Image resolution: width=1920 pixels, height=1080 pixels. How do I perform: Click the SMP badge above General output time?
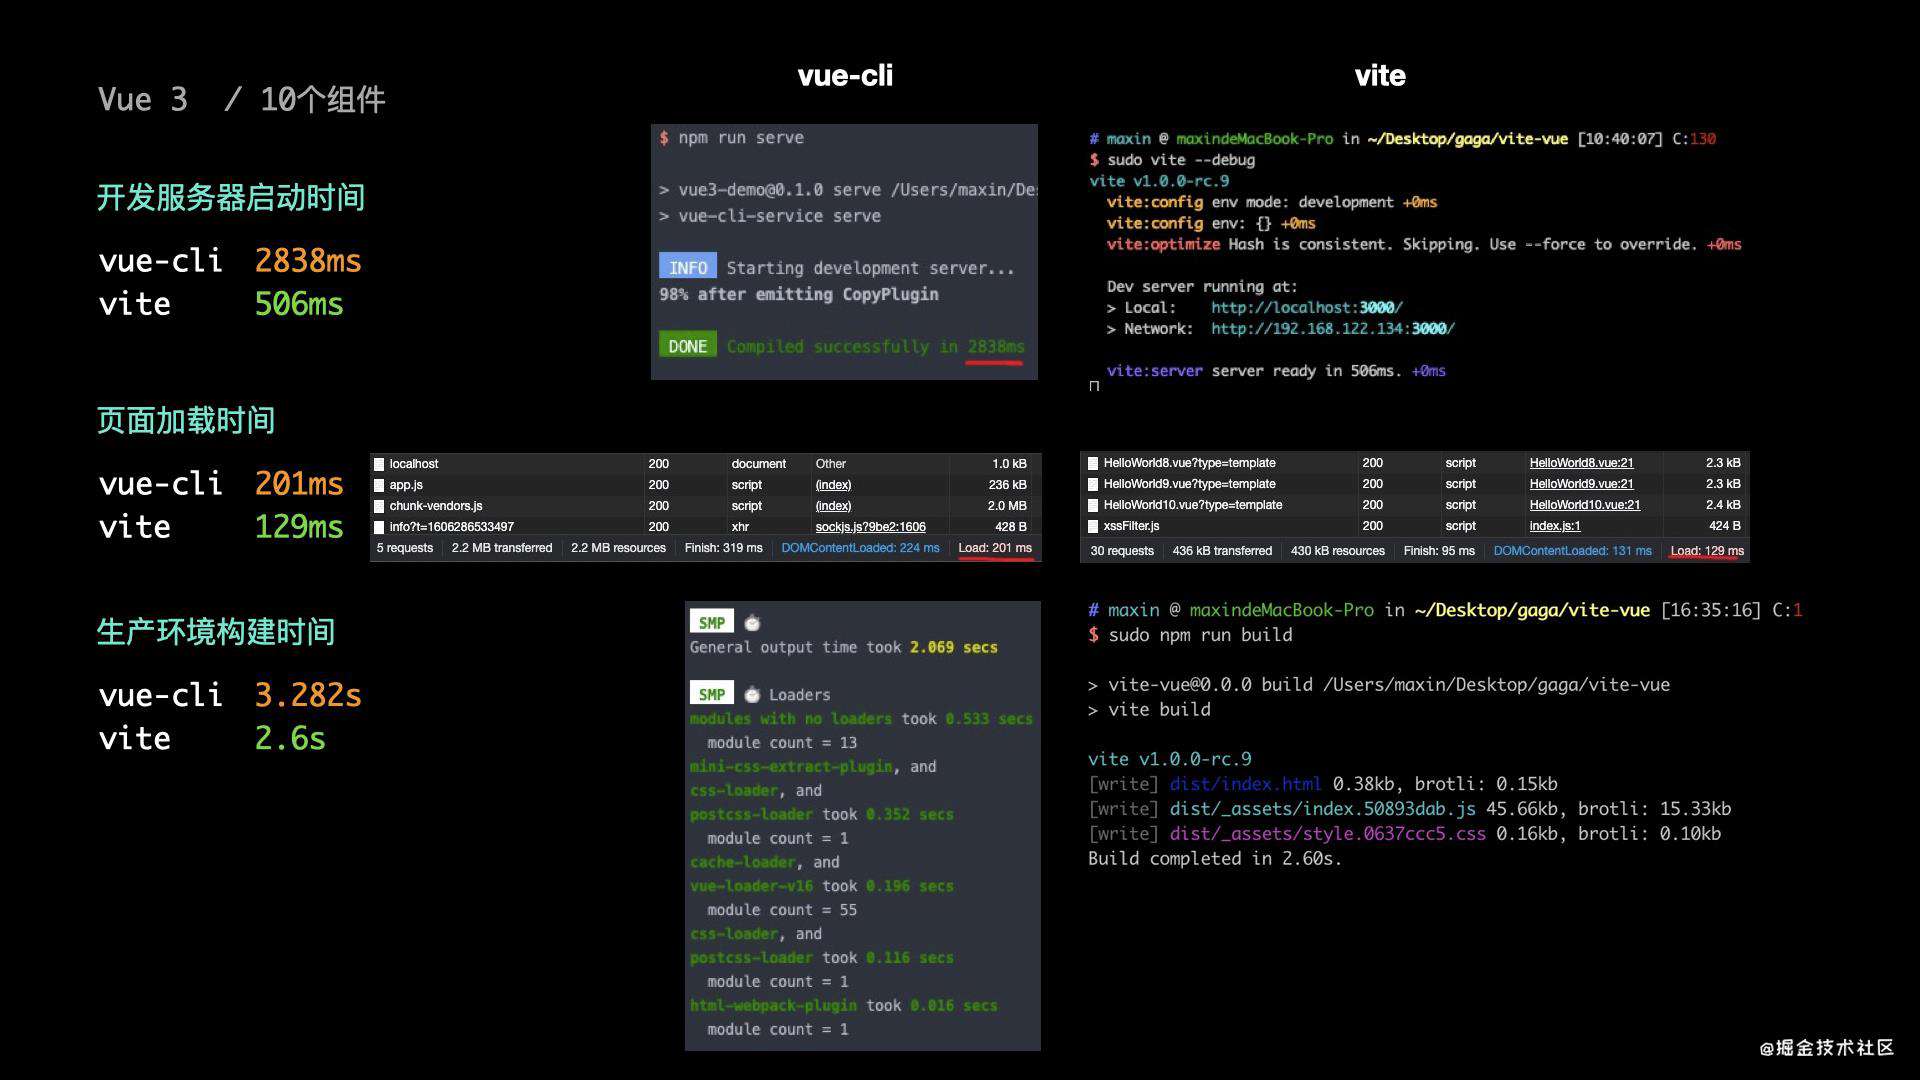(712, 622)
